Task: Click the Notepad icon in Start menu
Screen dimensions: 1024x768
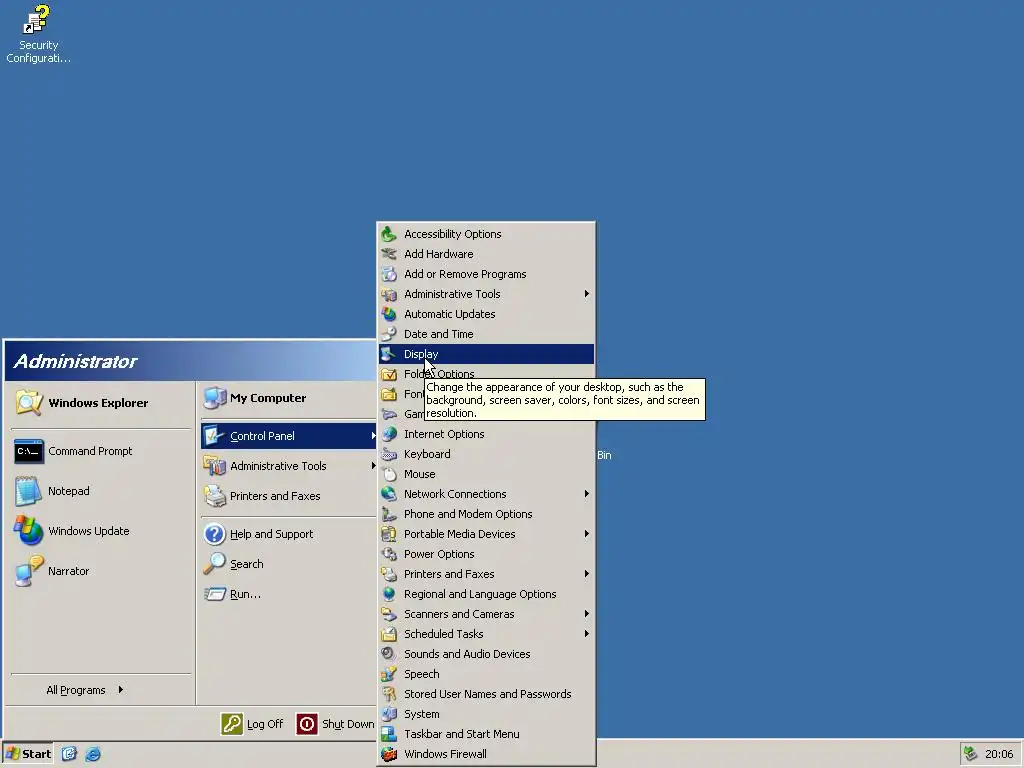Action: (x=29, y=491)
